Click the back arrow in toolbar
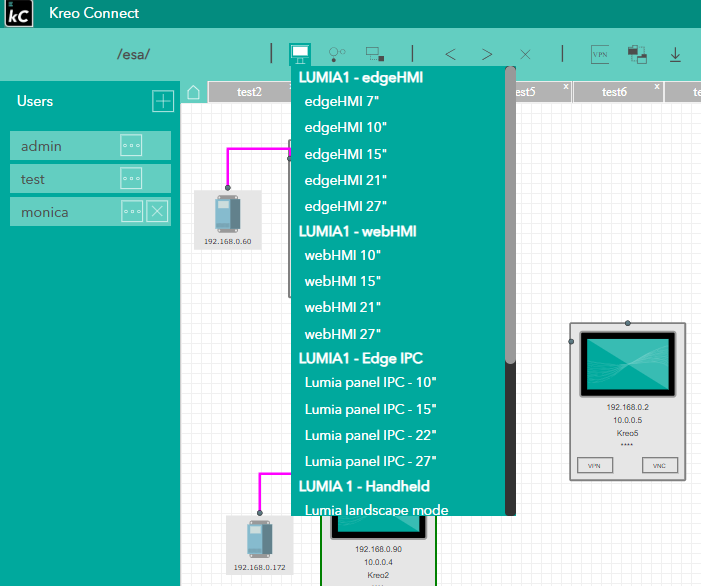Viewport: 701px width, 586px height. coord(450,54)
